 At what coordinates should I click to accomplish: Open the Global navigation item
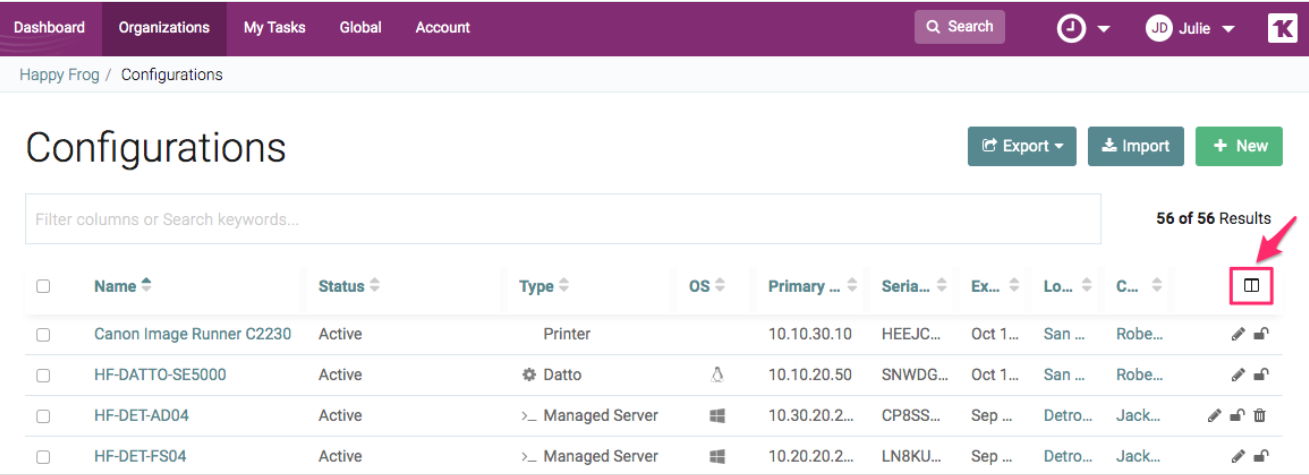pos(360,28)
